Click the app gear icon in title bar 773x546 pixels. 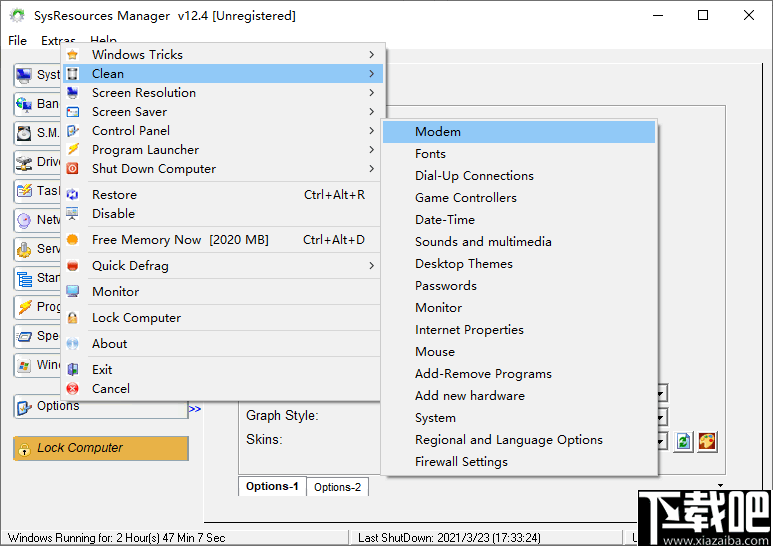click(x=17, y=16)
